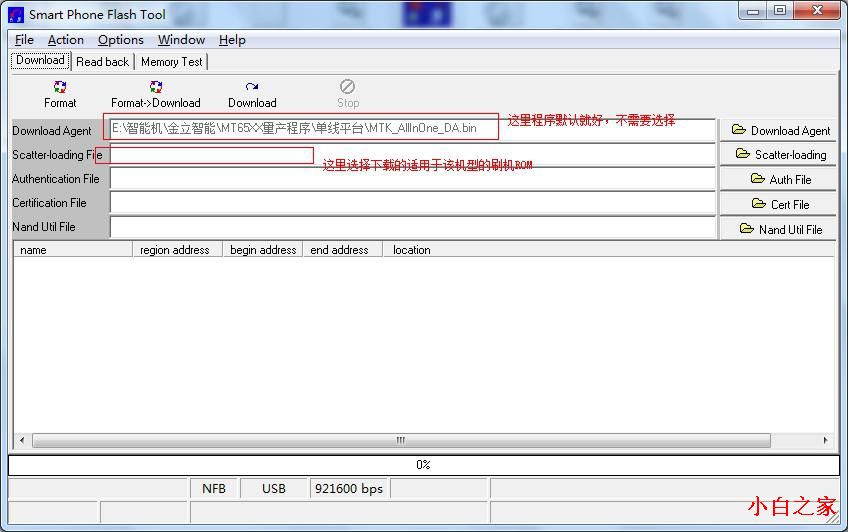Browse for a Scatter-loading file
Image resolution: width=848 pixels, height=532 pixels.
tap(778, 155)
